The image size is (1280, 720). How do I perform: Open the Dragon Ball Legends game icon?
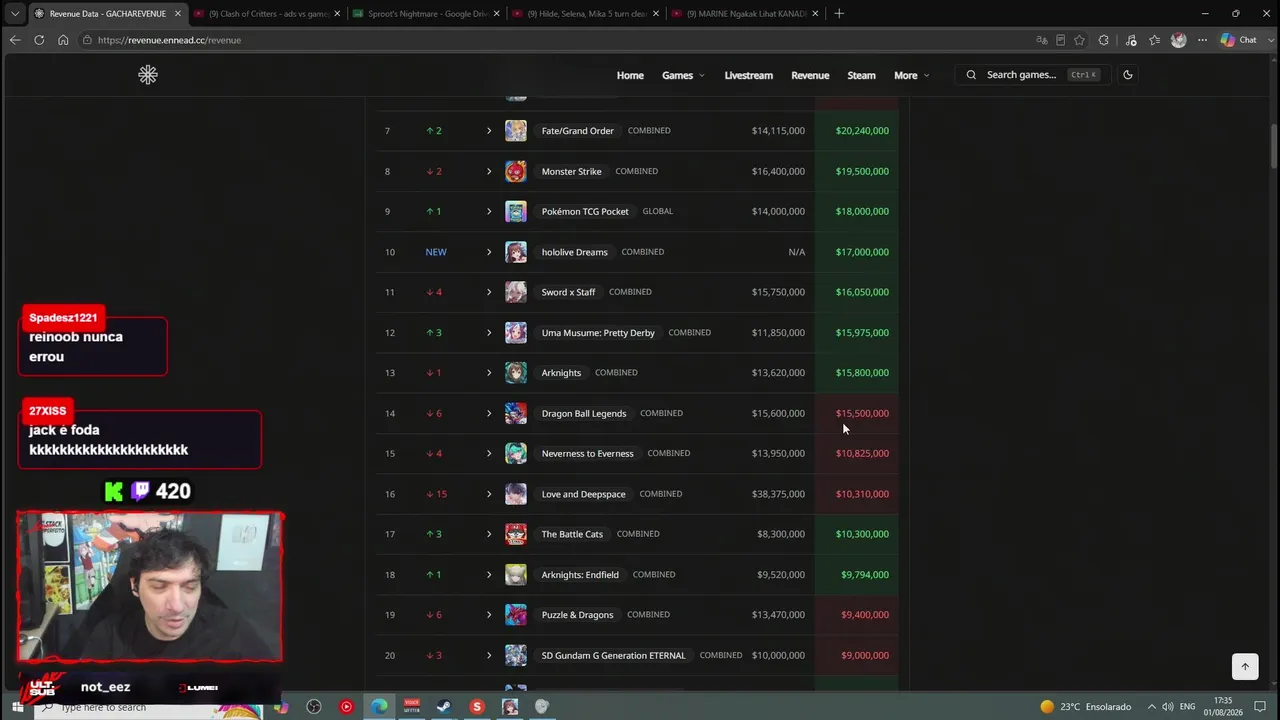tap(516, 413)
